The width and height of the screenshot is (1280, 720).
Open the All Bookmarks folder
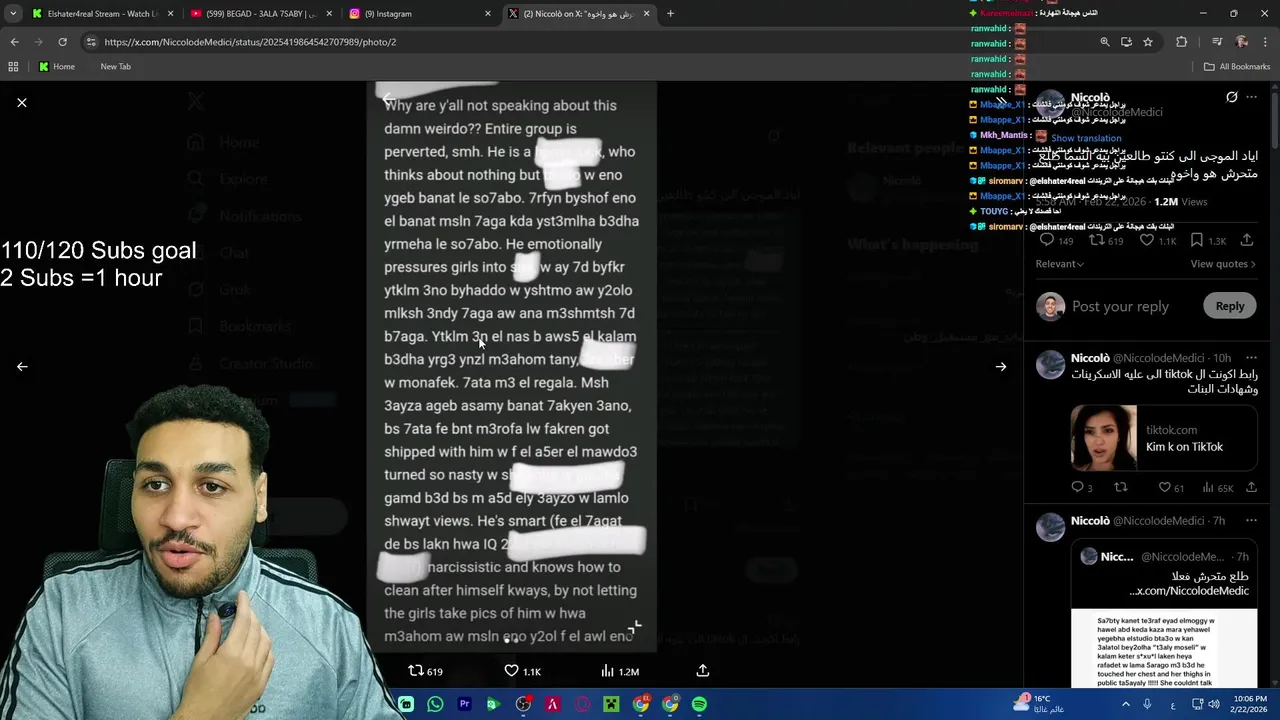(1237, 66)
